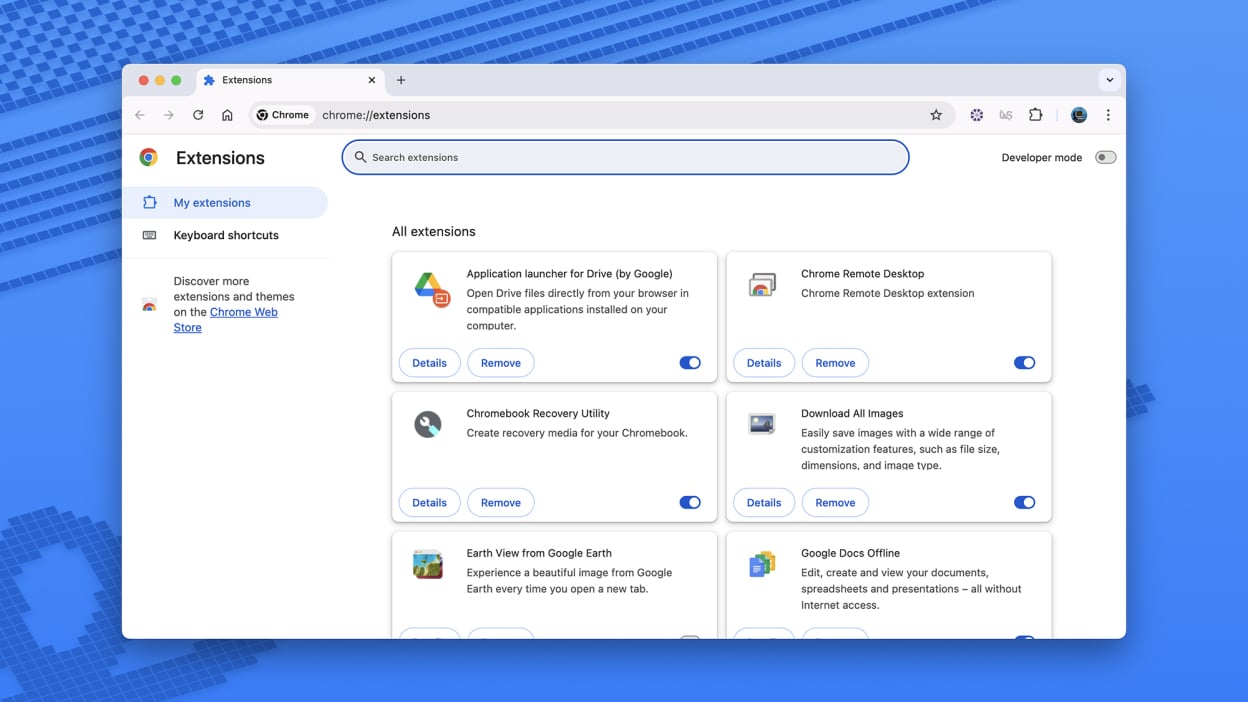Expand the tab search dropdown arrow
1248x702 pixels.
pyautogui.click(x=1109, y=80)
